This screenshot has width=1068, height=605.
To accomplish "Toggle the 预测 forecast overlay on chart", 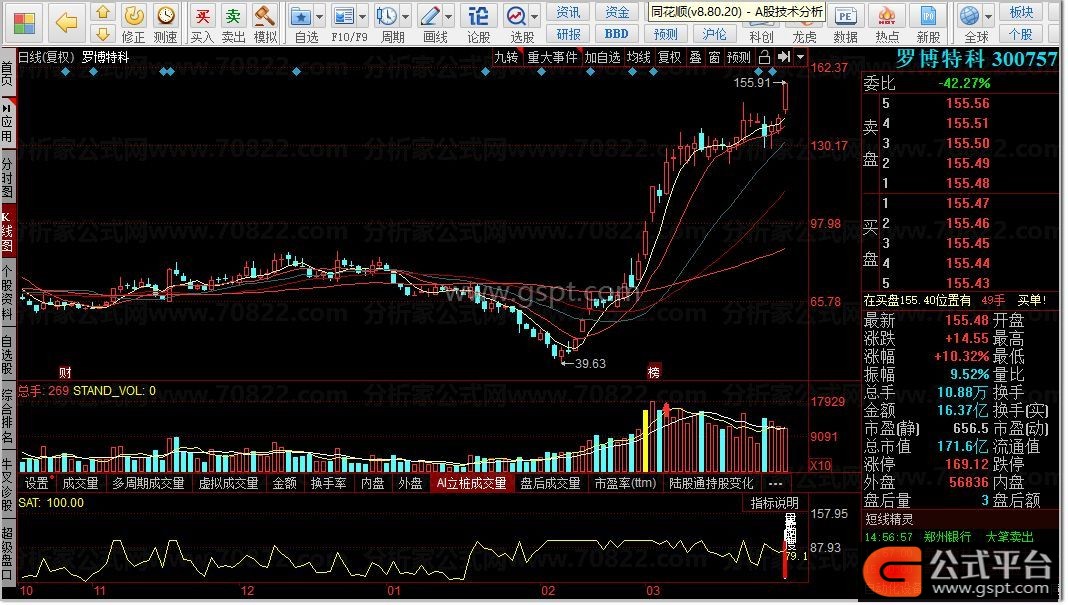I will click(x=739, y=57).
